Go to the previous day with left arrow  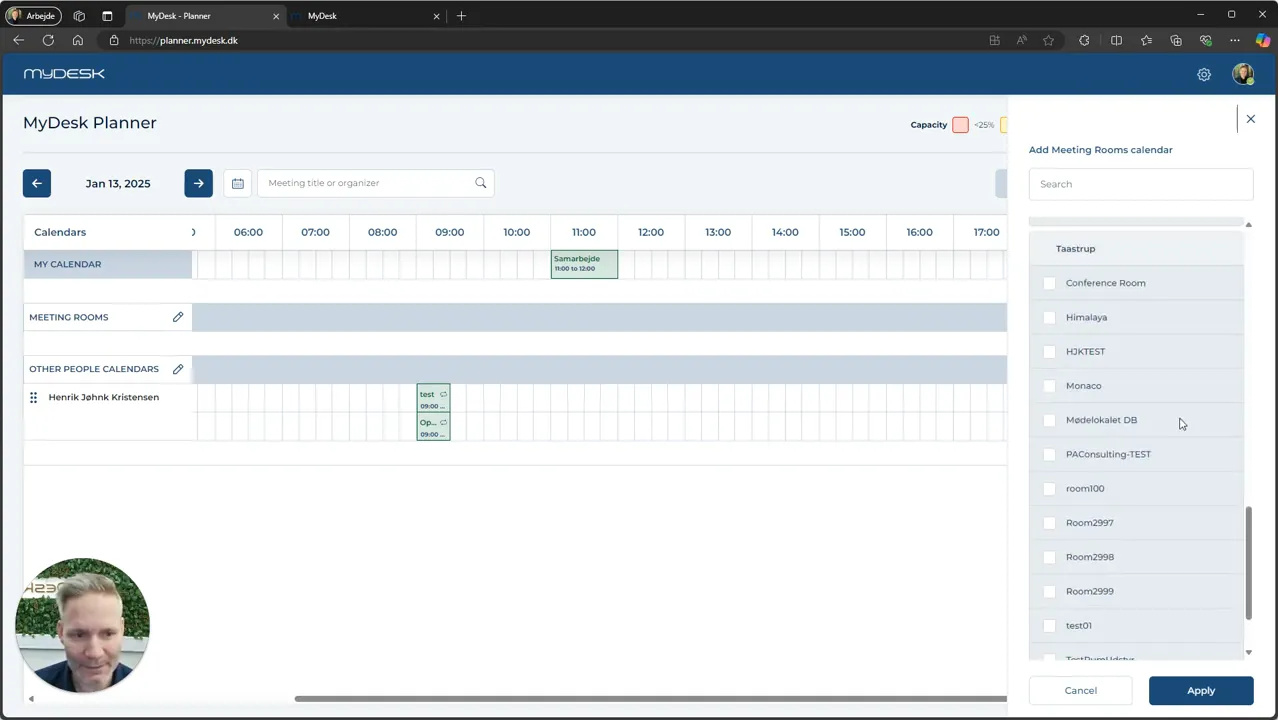tap(37, 183)
